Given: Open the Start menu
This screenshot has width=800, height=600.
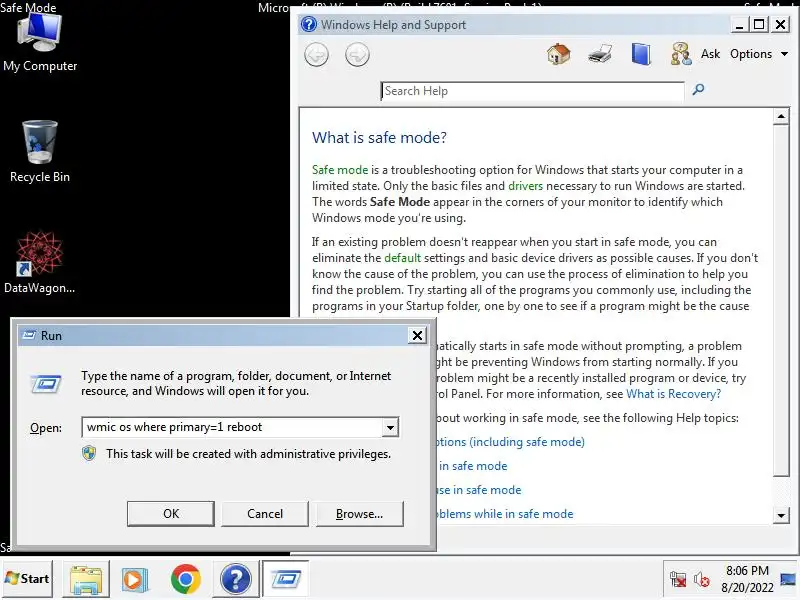Looking at the screenshot, I should click(27, 579).
